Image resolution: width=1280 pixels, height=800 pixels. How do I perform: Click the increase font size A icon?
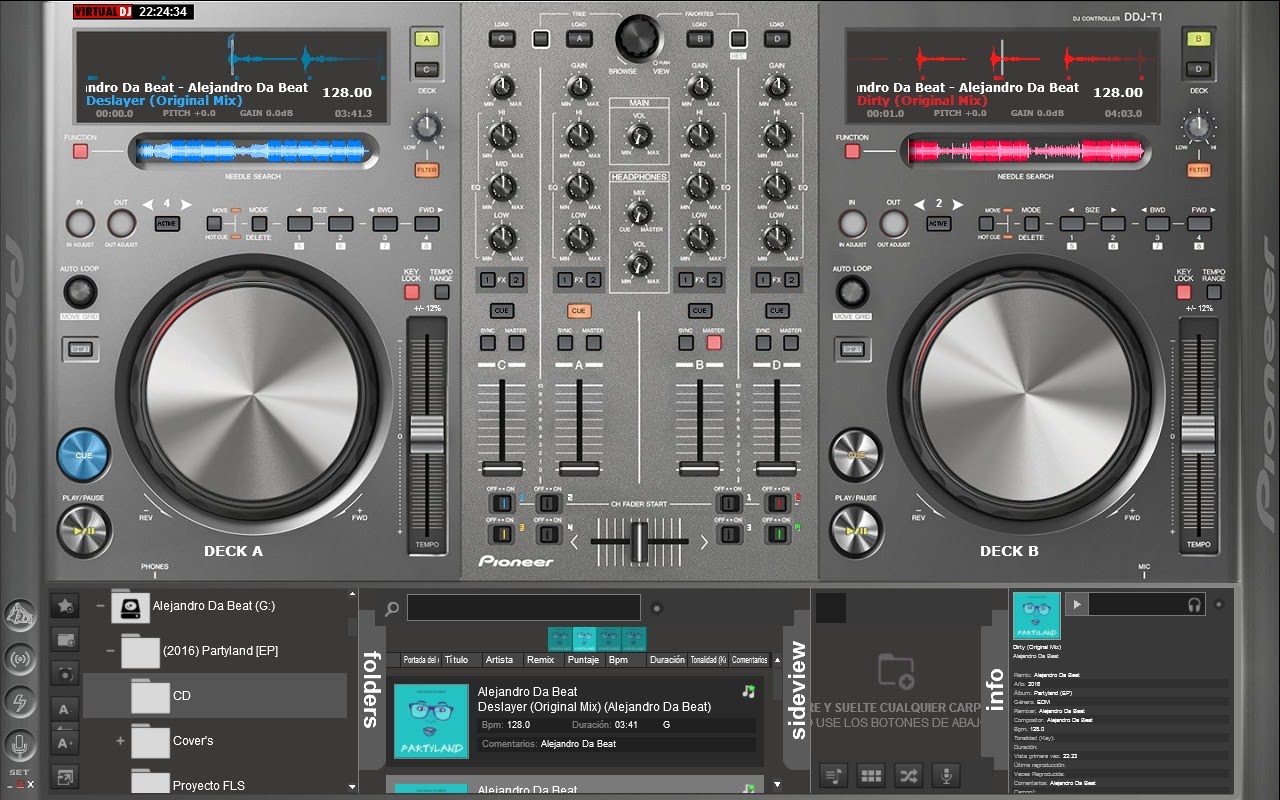point(65,743)
